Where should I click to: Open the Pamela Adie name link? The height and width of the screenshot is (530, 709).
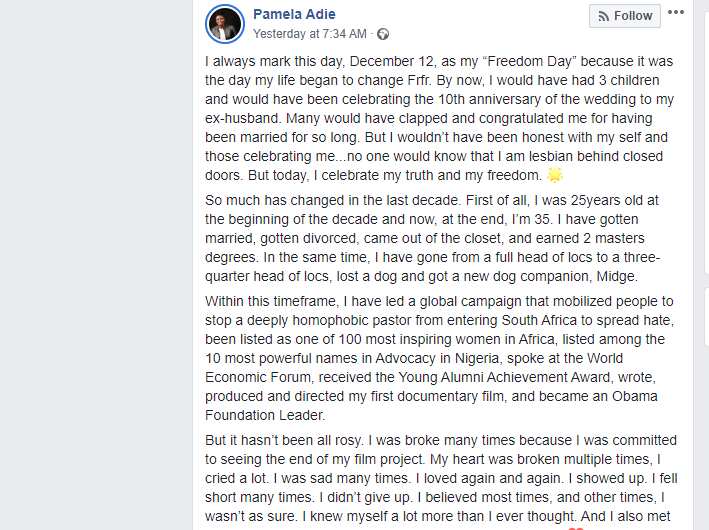tap(294, 14)
